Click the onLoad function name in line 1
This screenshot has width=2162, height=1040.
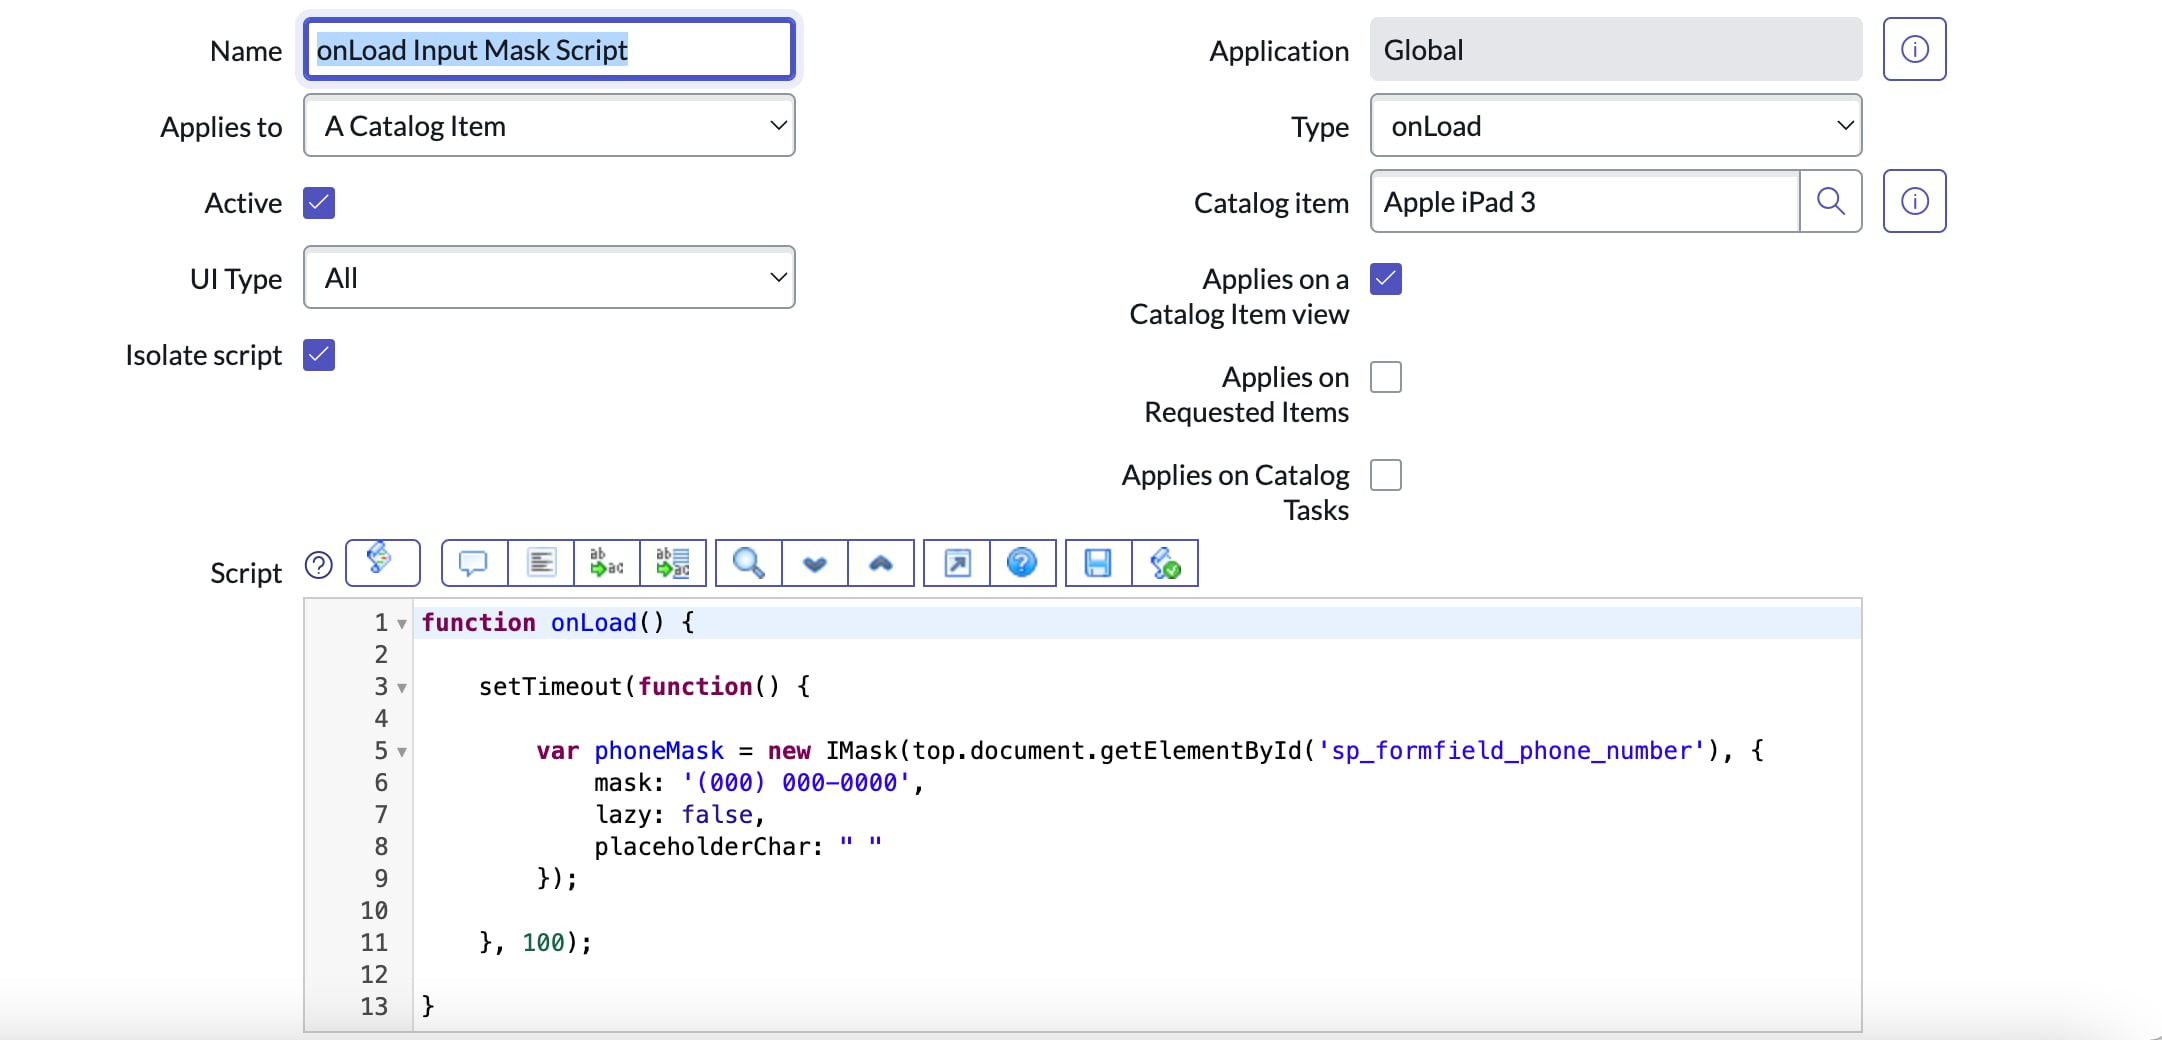click(x=593, y=623)
